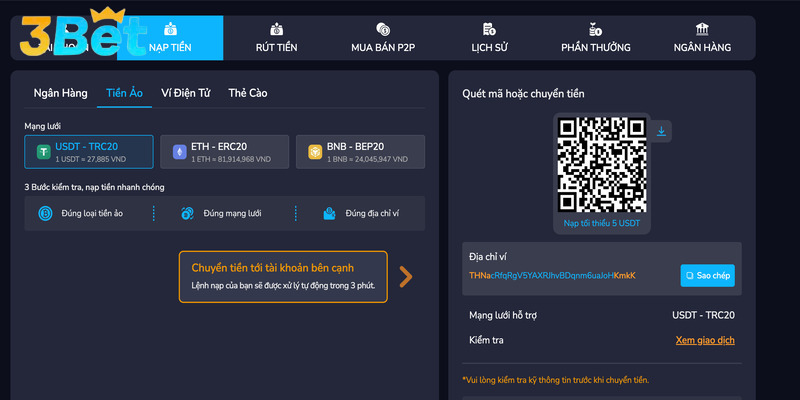Click the orange chevron arrow
Screen dimensions: 800x400
pos(406,277)
